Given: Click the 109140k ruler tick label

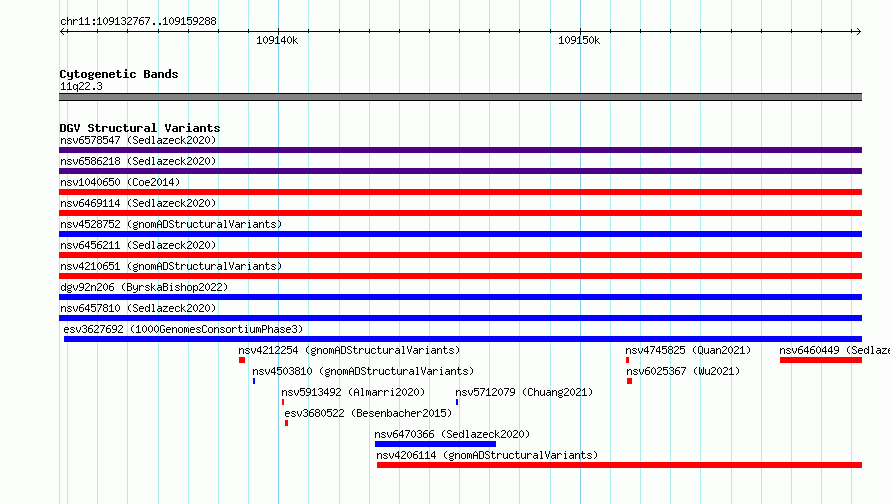Looking at the screenshot, I should (x=277, y=40).
